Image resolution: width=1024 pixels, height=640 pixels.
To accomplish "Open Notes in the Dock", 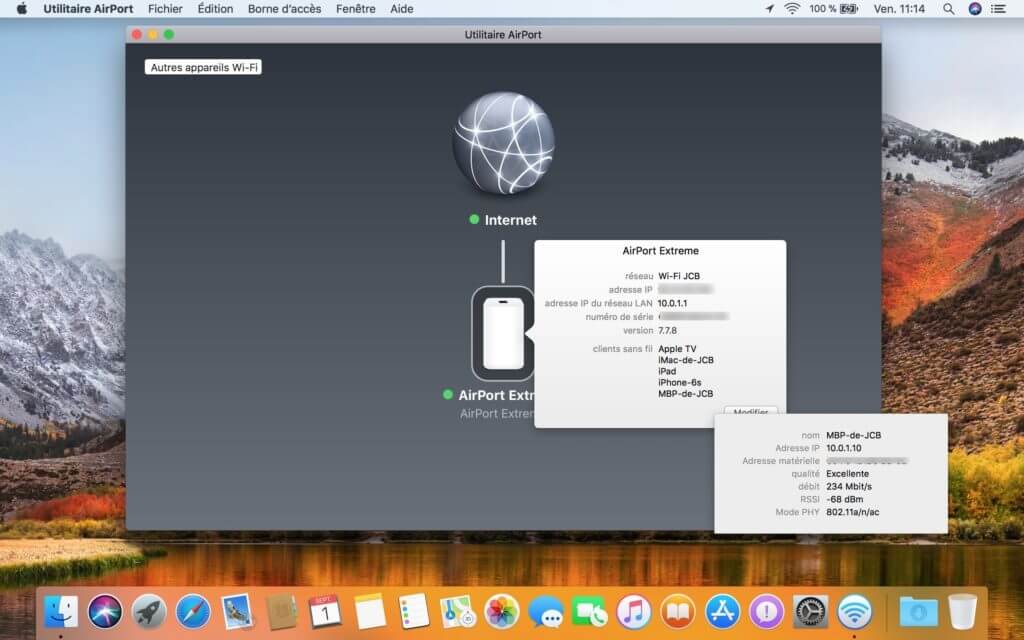I will click(370, 612).
